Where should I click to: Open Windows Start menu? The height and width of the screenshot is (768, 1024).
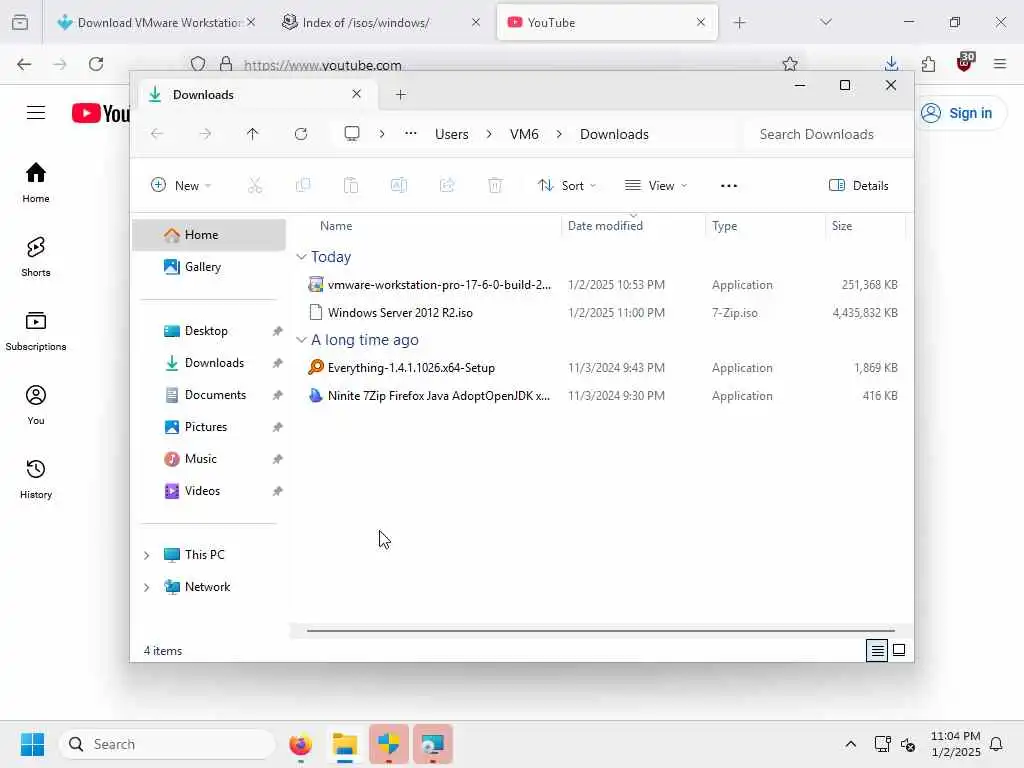(32, 744)
